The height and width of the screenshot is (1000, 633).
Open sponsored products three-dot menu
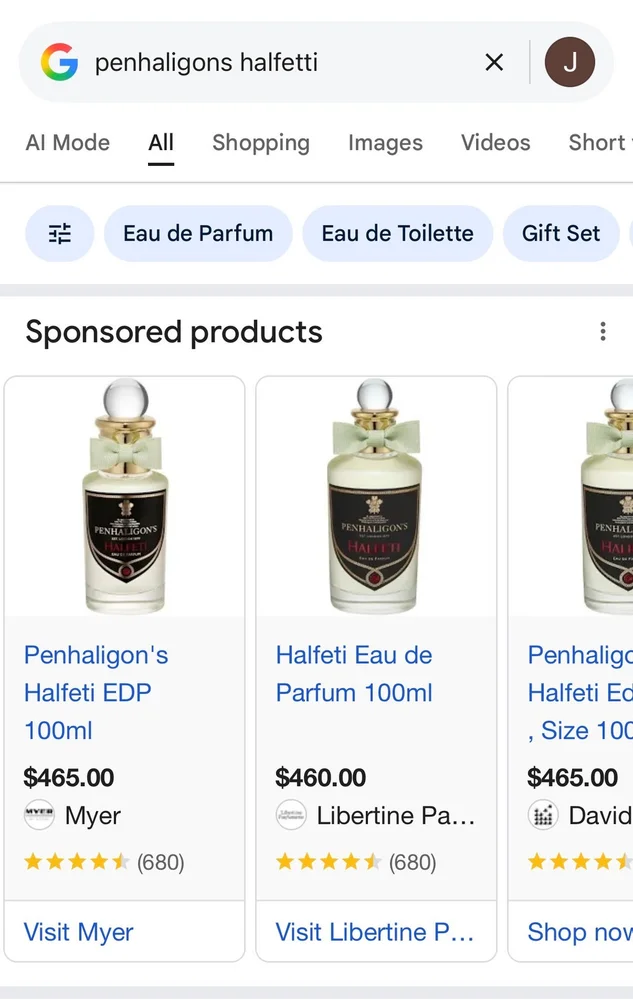pos(602,332)
